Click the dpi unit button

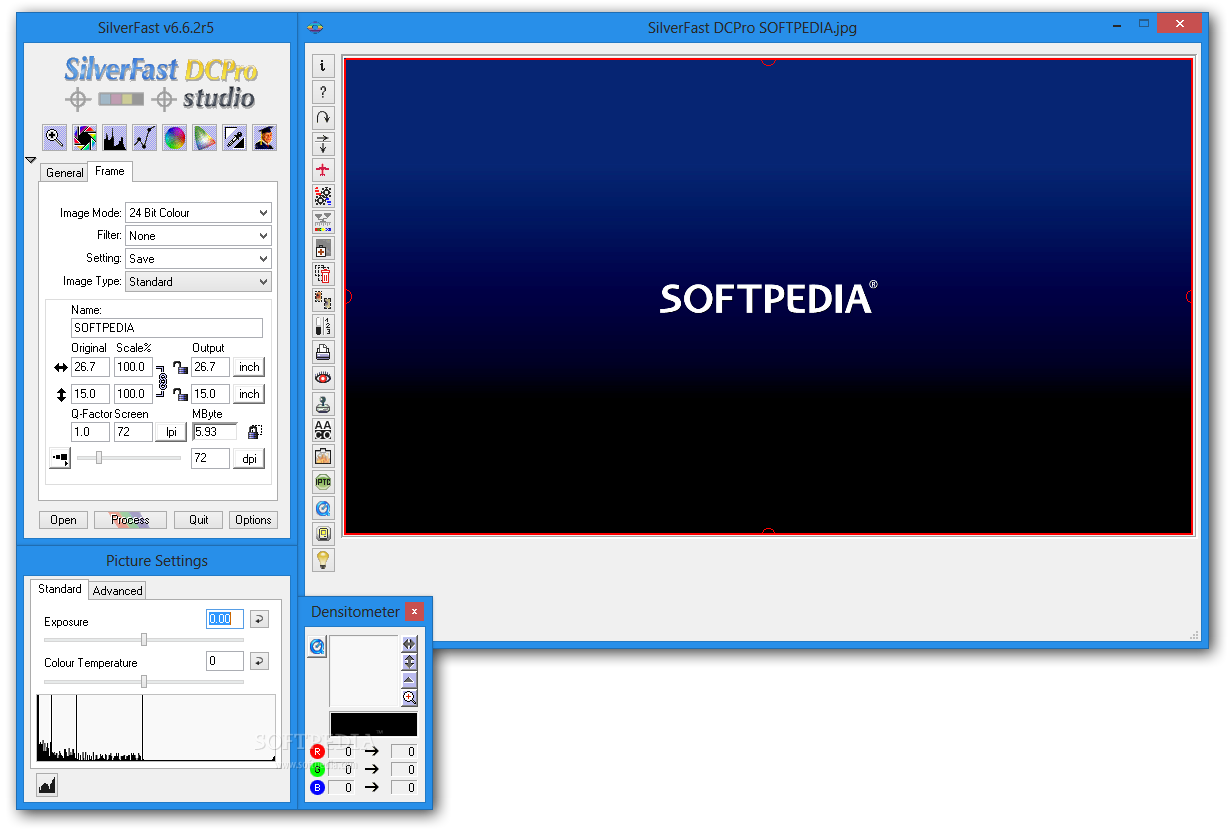(x=249, y=459)
